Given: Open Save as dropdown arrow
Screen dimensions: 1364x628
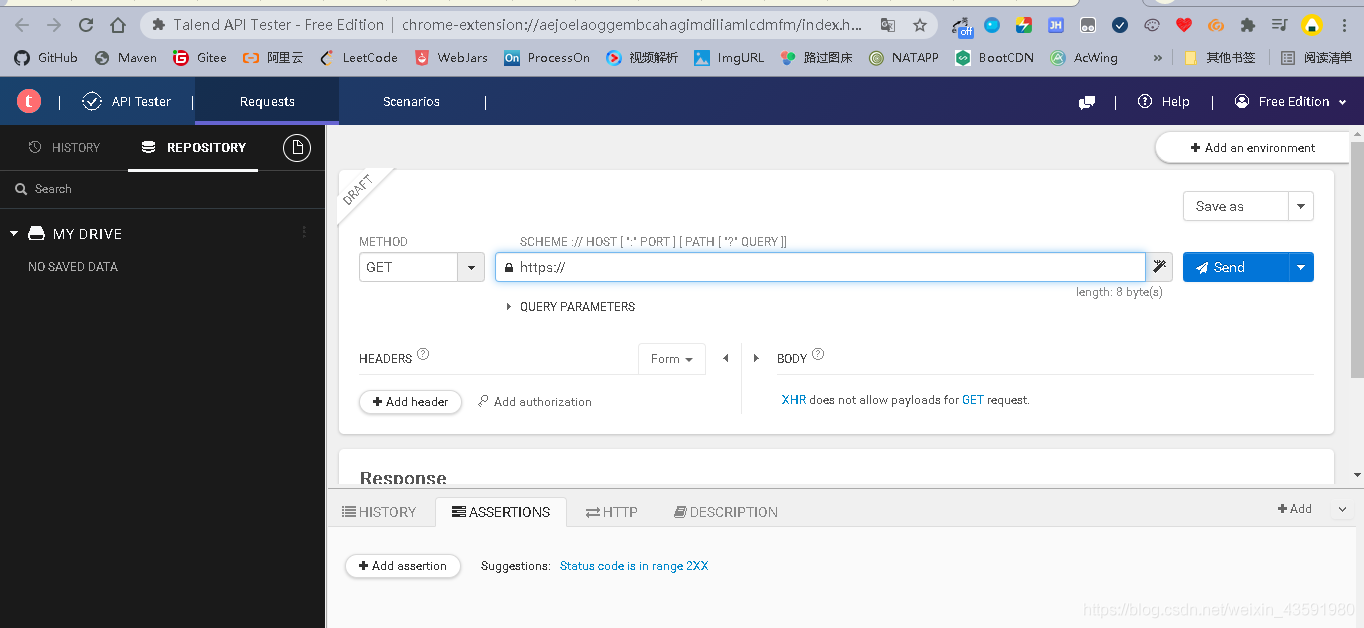Looking at the screenshot, I should click(x=1301, y=206).
